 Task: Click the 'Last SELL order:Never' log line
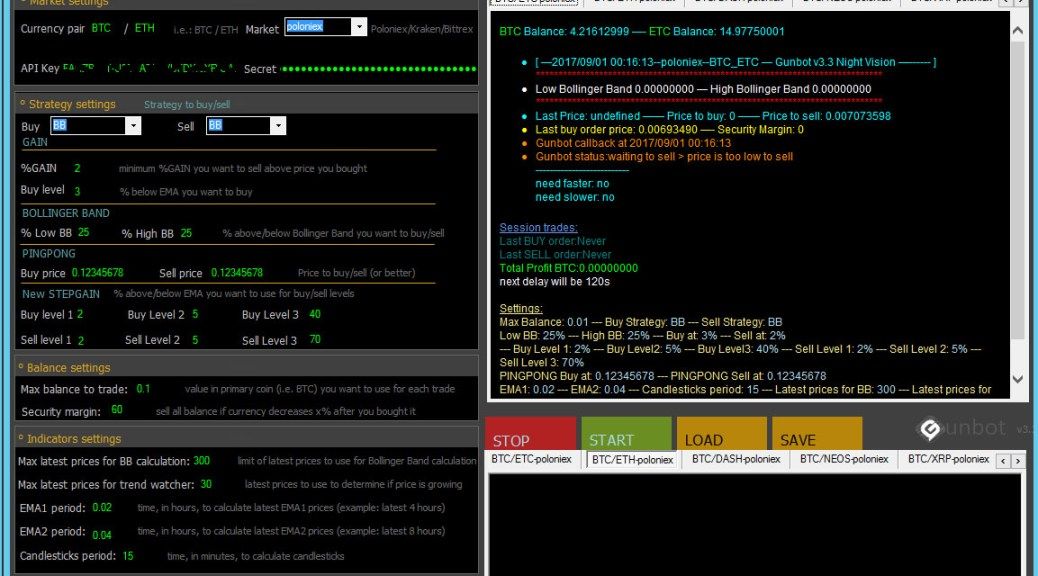(x=555, y=255)
